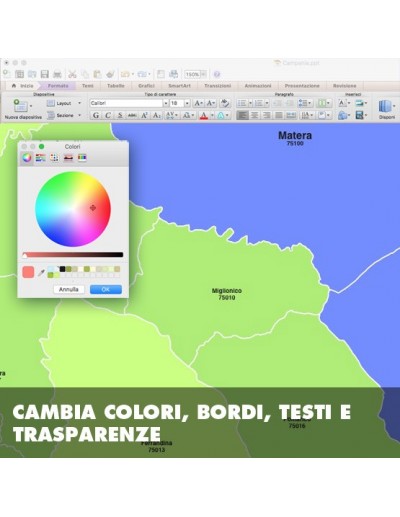This screenshot has height=517, width=400.
Task: Click the increase indent icon
Action: click(289, 103)
